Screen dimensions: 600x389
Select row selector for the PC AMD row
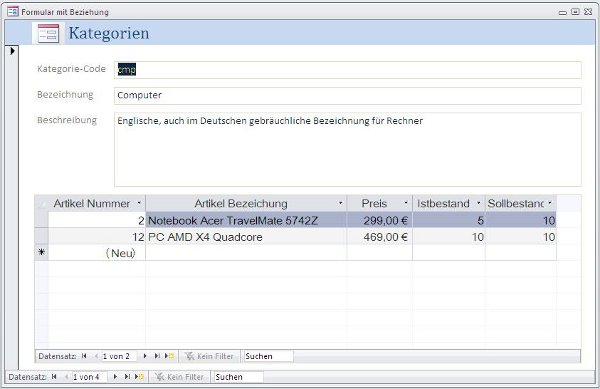click(x=41, y=236)
